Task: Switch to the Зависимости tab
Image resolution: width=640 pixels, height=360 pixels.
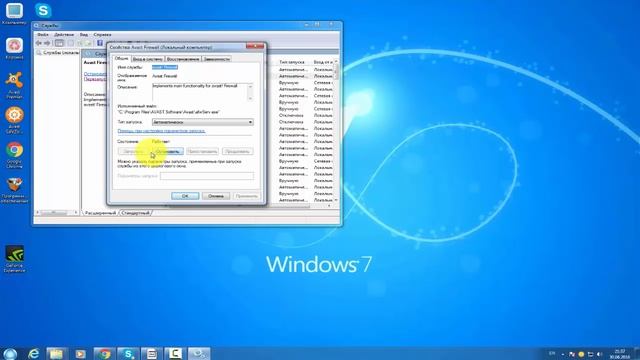Action: 217,59
